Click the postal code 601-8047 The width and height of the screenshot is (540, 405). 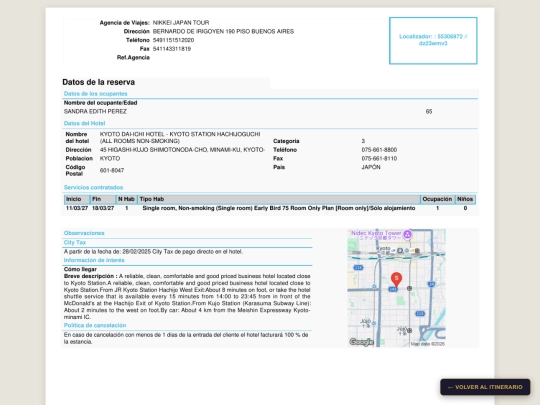[x=112, y=170]
